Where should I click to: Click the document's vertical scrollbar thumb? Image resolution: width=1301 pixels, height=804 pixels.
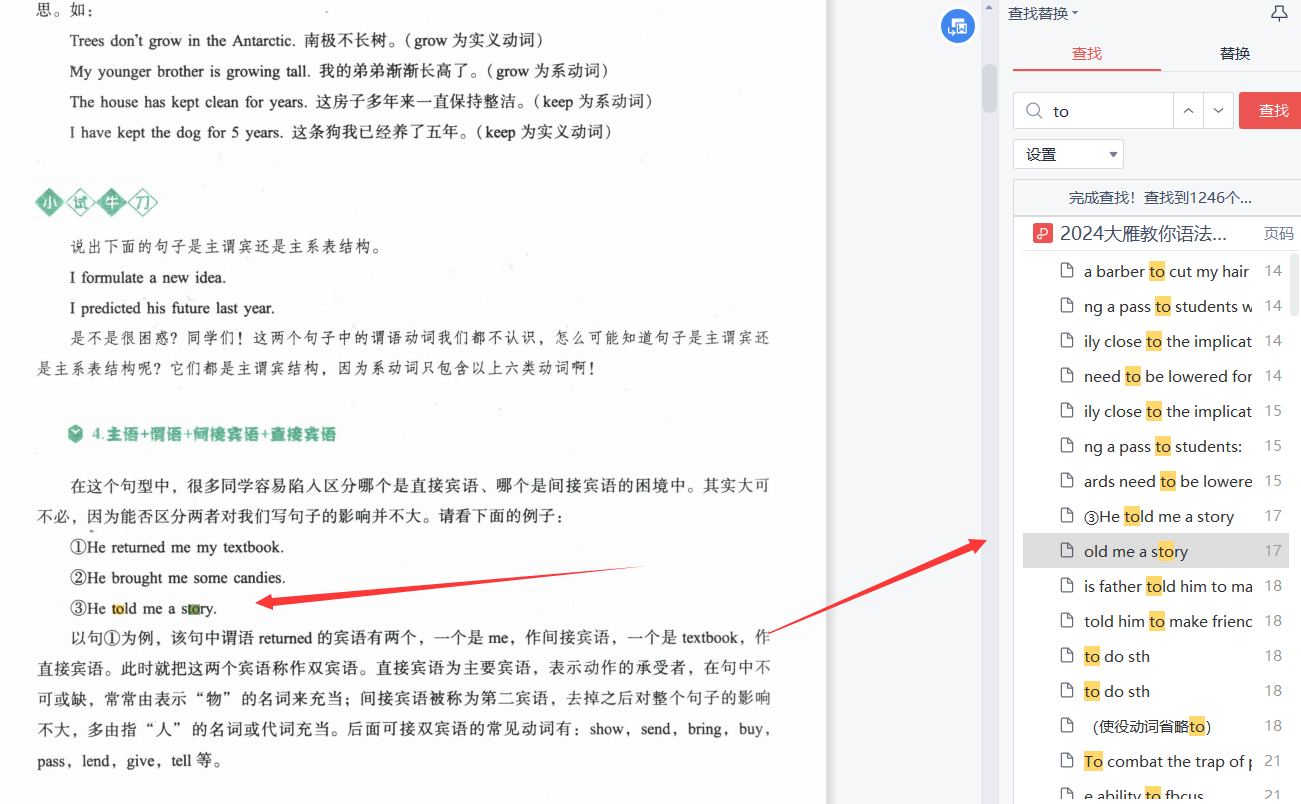click(989, 88)
